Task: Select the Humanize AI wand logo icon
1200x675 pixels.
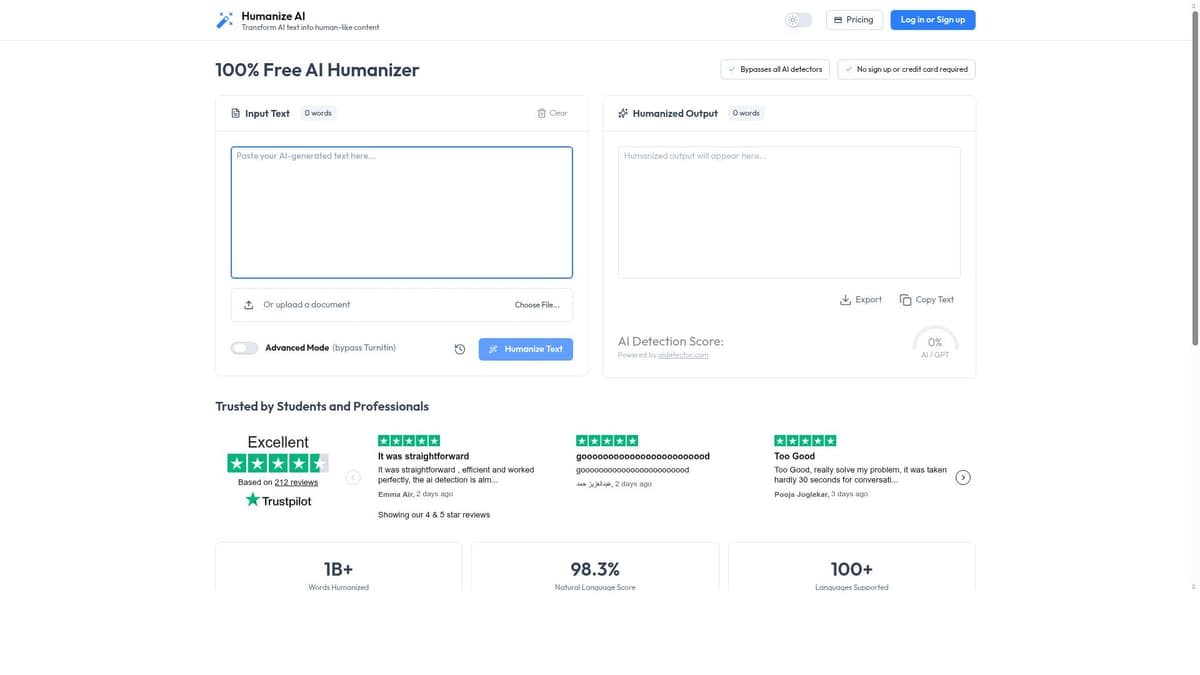Action: click(x=224, y=20)
